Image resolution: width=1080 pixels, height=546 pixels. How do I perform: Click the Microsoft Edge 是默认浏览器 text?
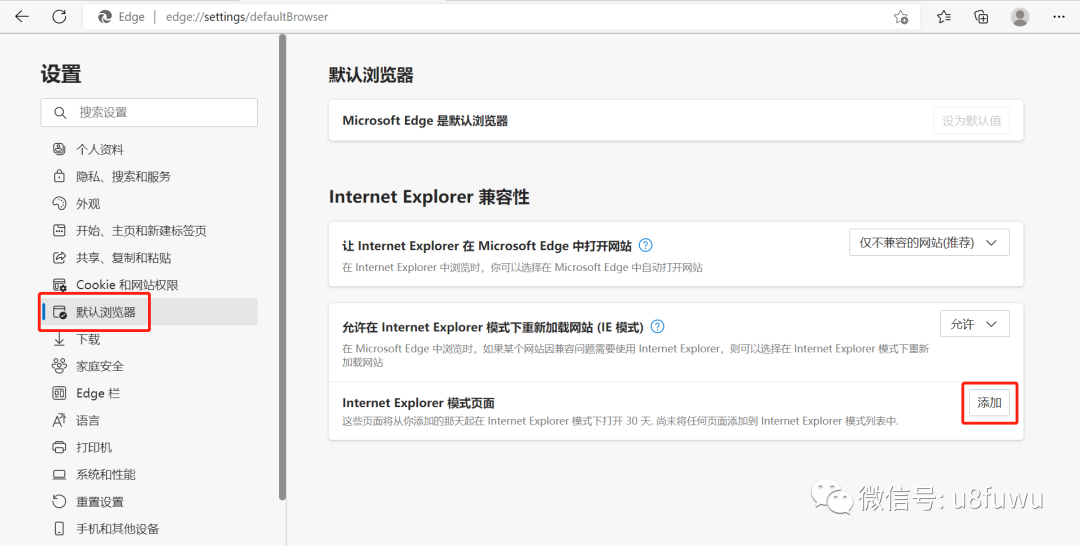pyautogui.click(x=425, y=120)
